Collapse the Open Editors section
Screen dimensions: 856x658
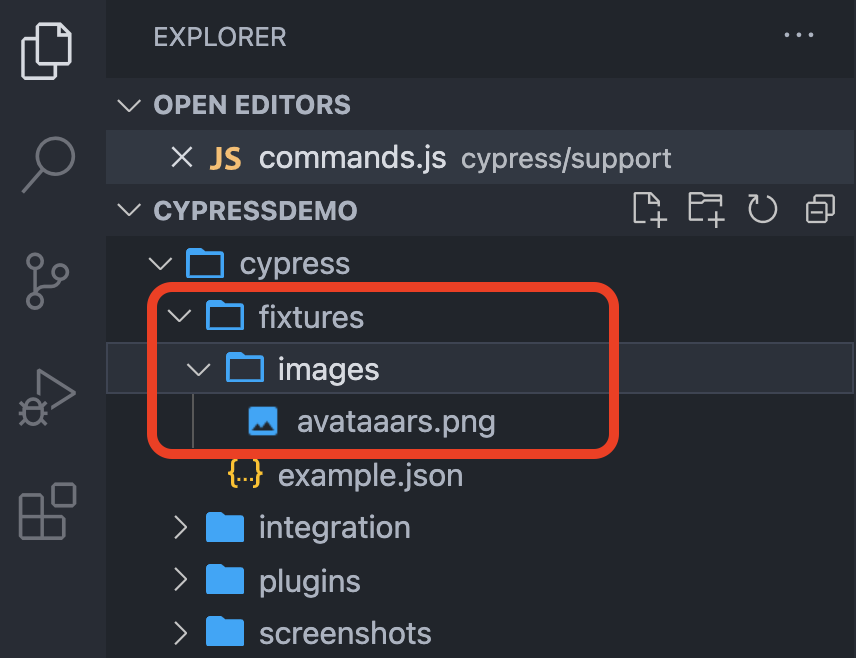(x=128, y=105)
